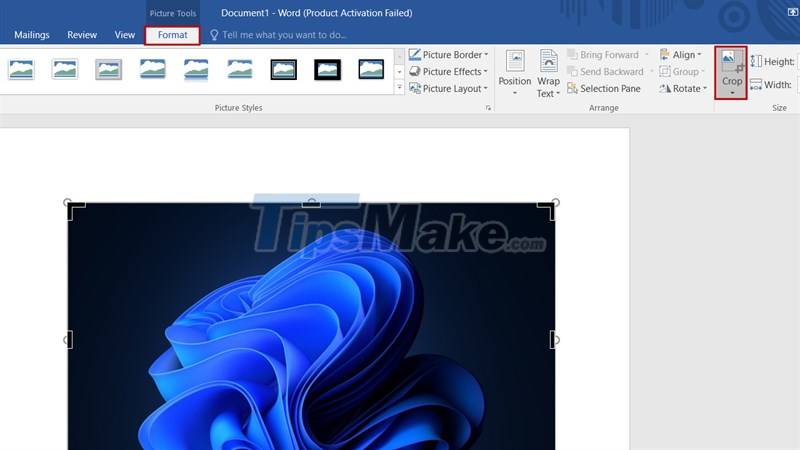The width and height of the screenshot is (800, 450).
Task: Open the Align dropdown
Action: click(x=681, y=55)
